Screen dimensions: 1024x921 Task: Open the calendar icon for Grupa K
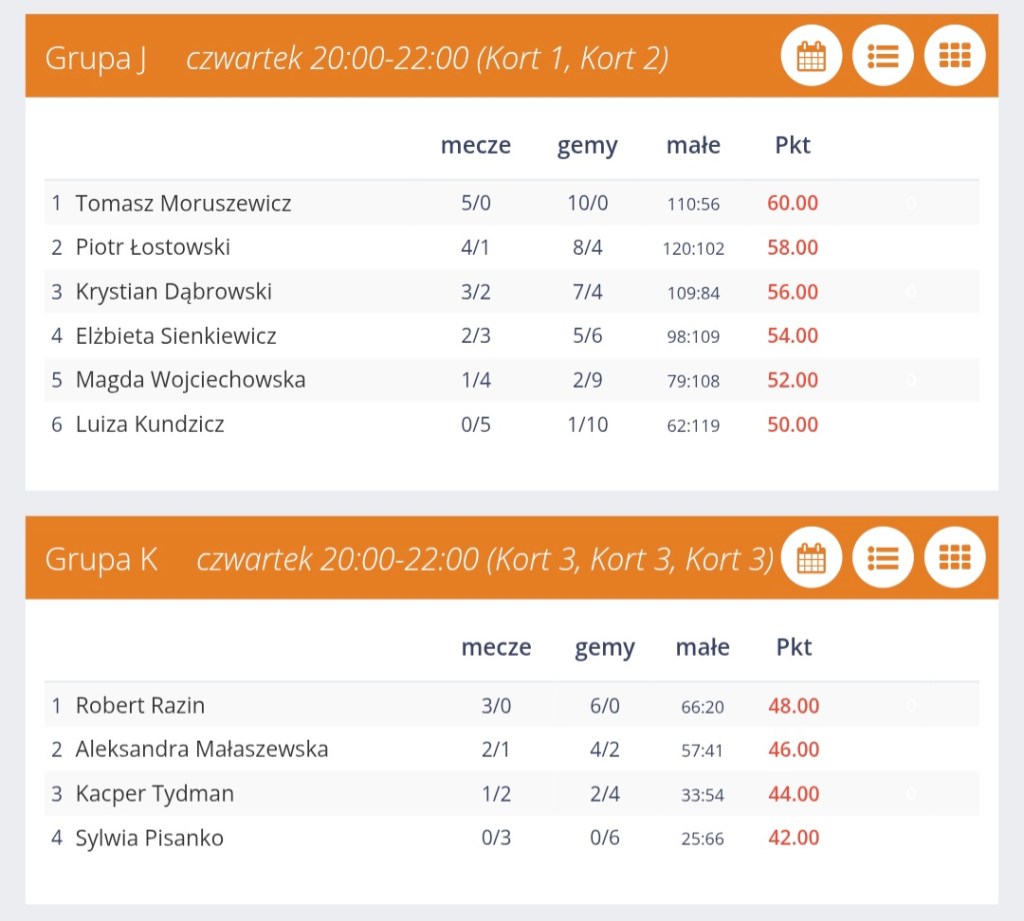tap(811, 557)
